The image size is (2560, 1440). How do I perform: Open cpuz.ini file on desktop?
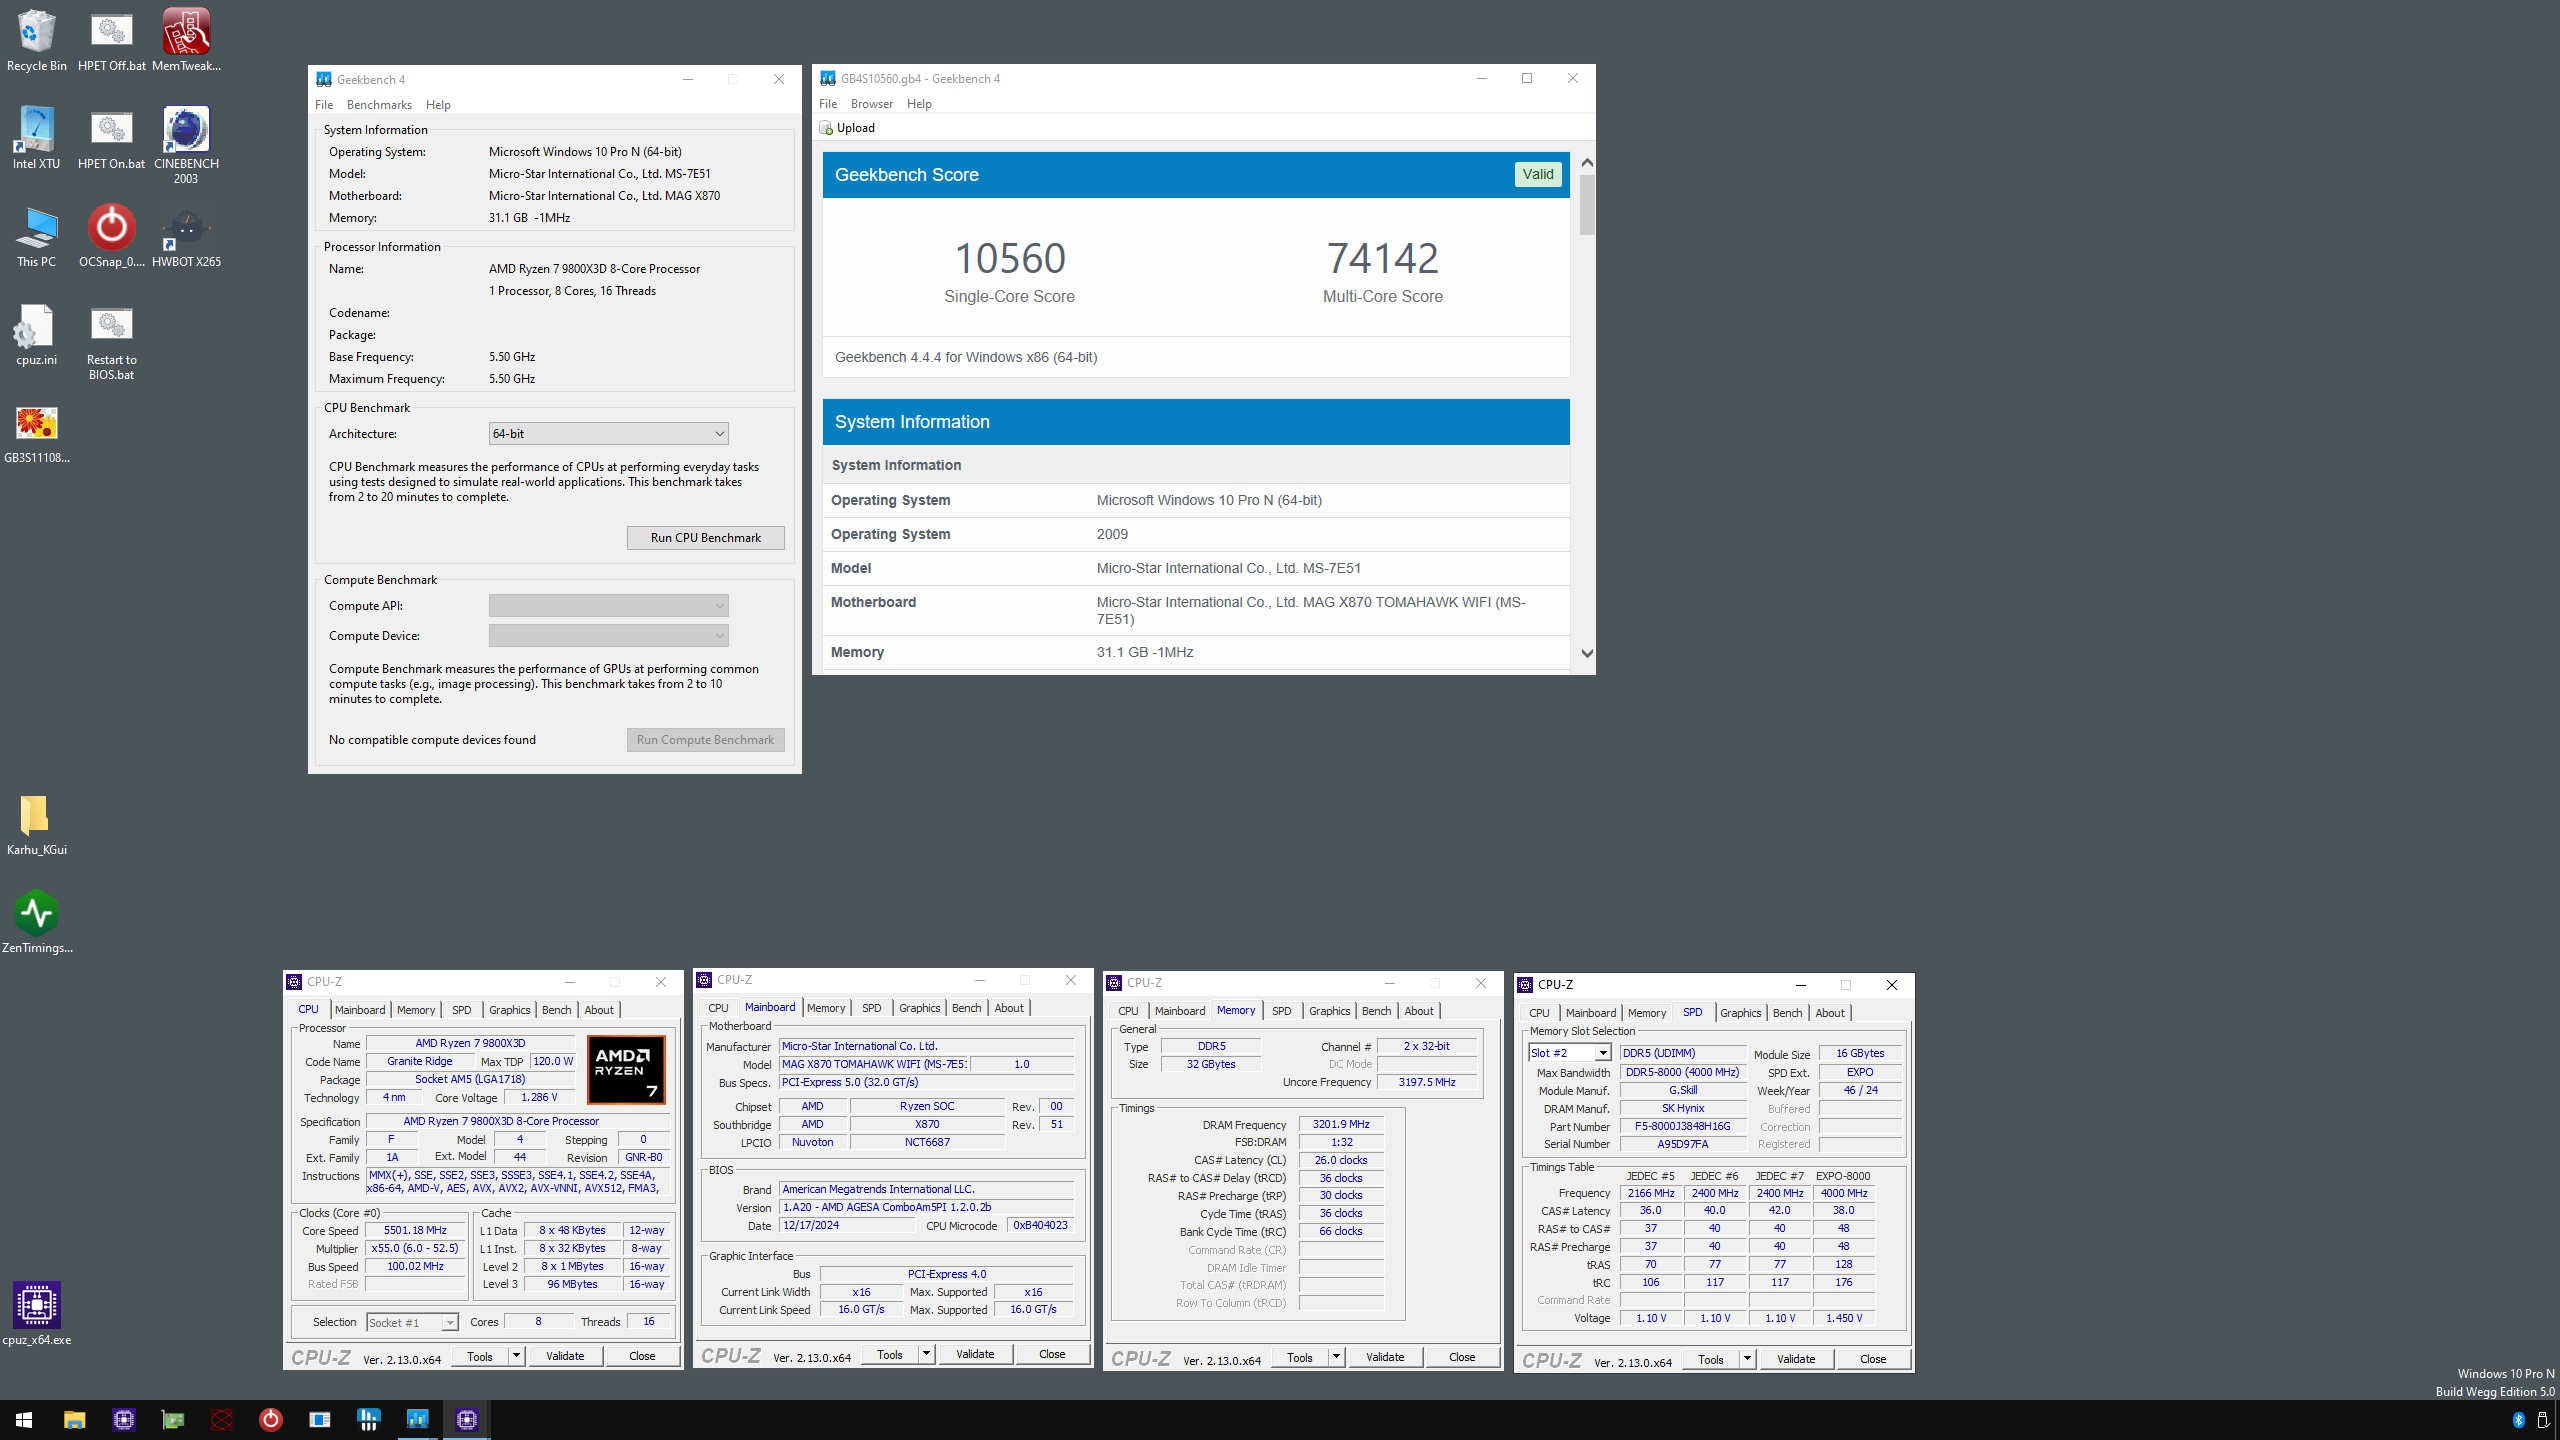36,334
